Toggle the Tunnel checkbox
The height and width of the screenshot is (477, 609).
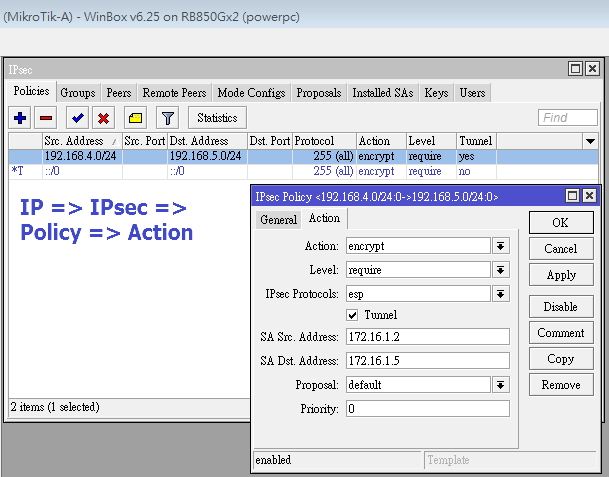[x=352, y=315]
